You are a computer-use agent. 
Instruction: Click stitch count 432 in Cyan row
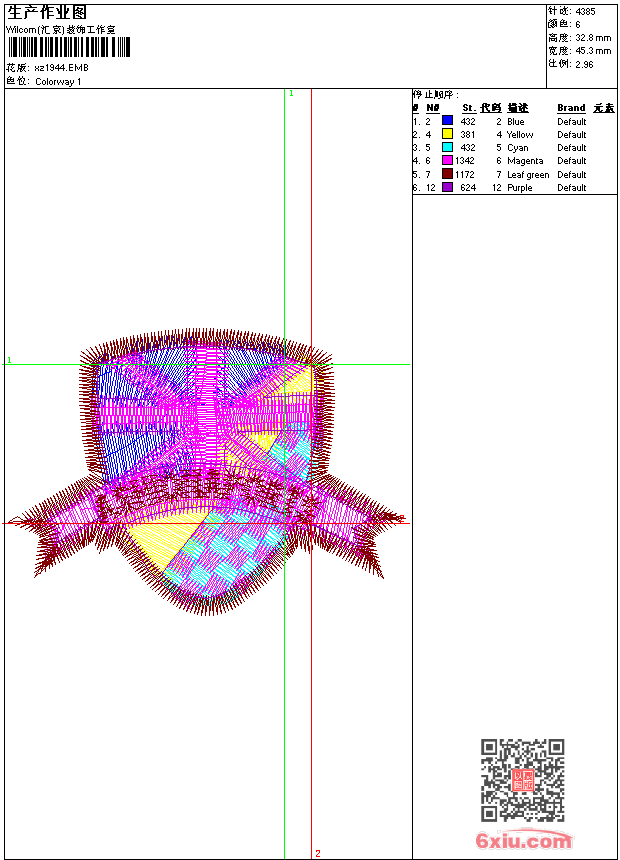[467, 148]
